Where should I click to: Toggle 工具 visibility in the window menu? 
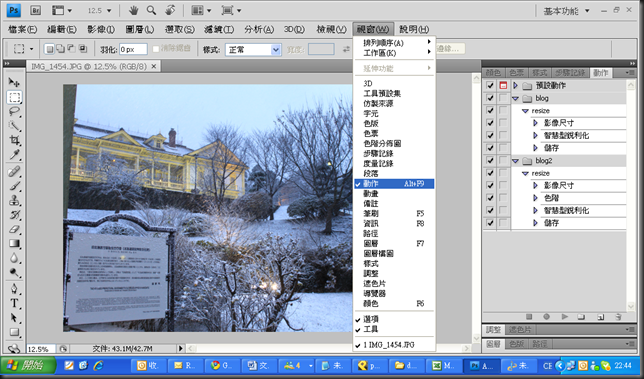point(394,329)
